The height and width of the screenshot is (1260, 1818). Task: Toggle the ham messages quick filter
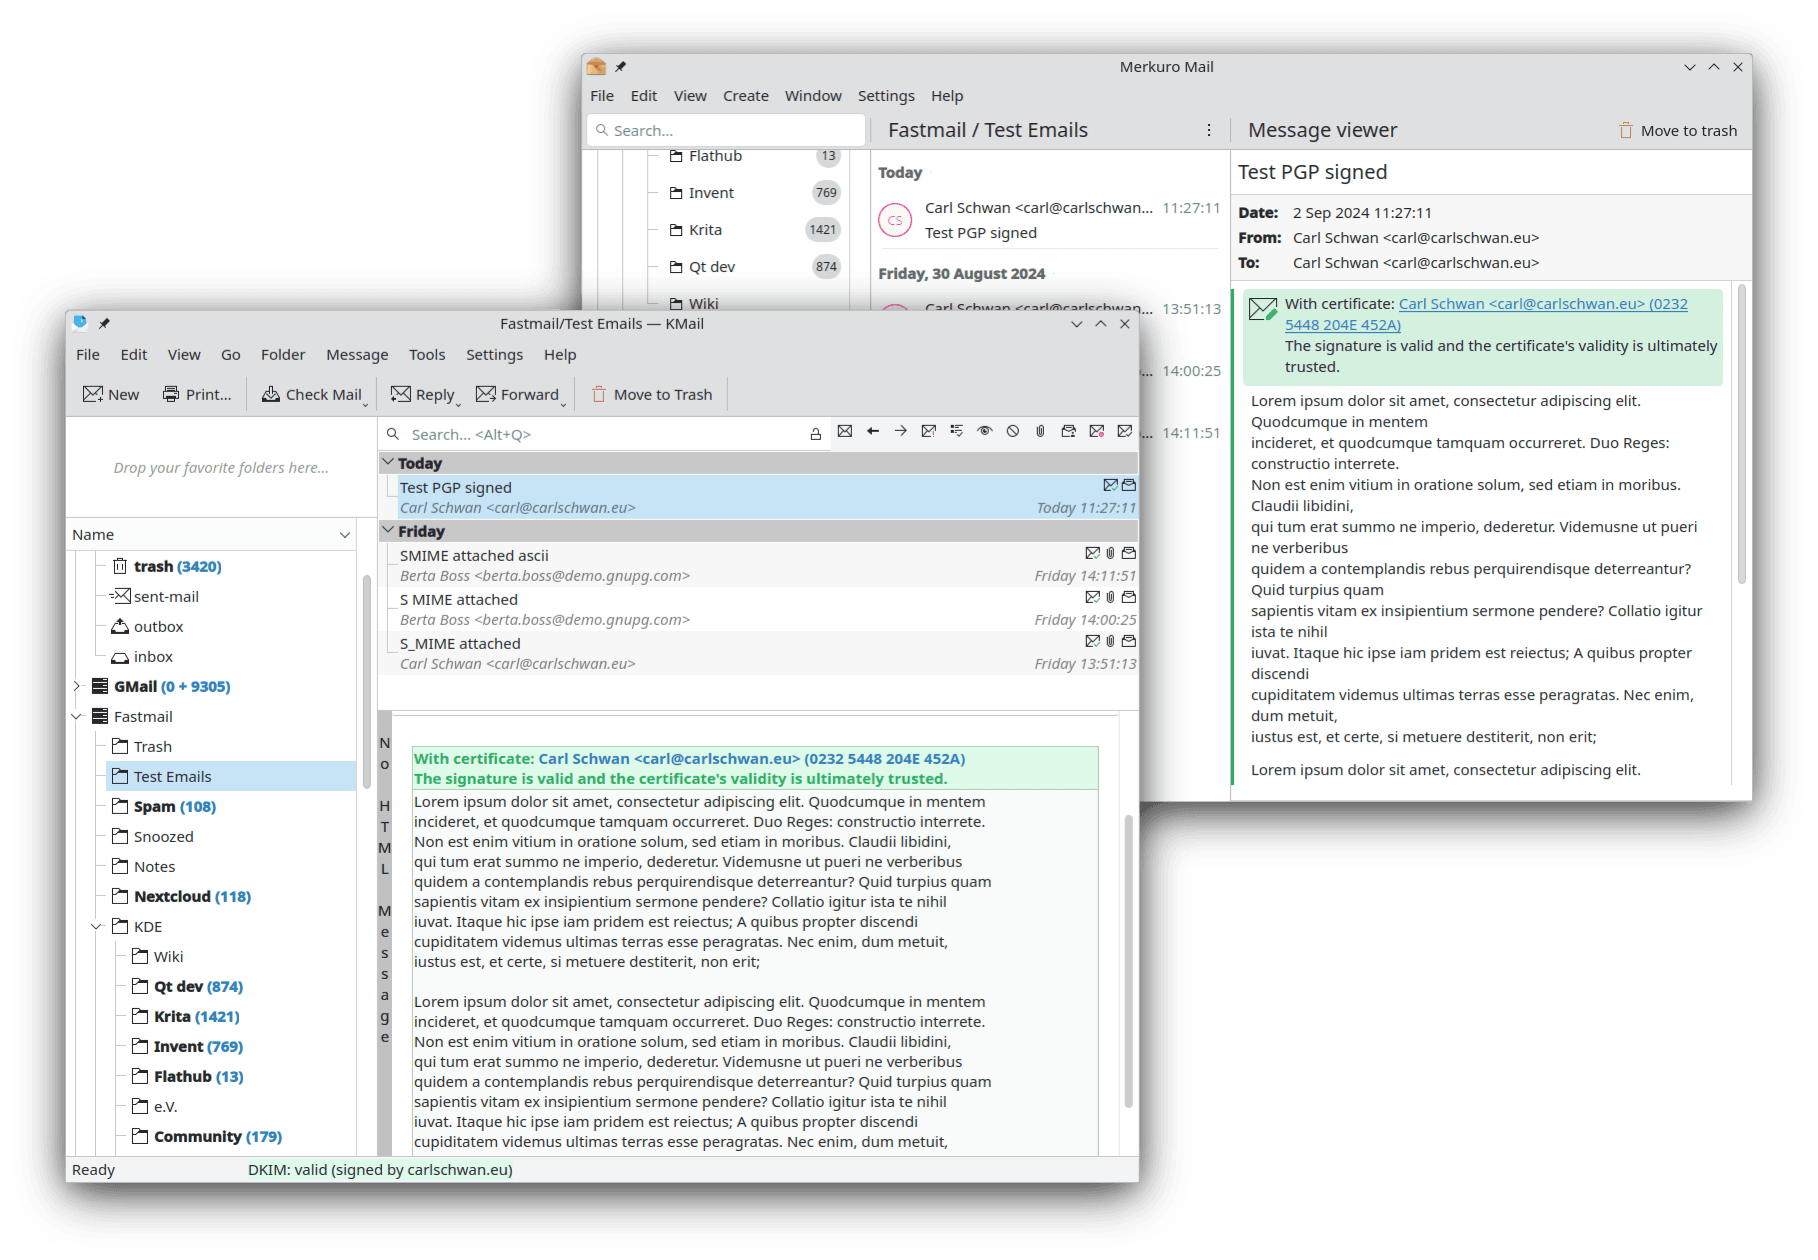pyautogui.click(x=1125, y=431)
